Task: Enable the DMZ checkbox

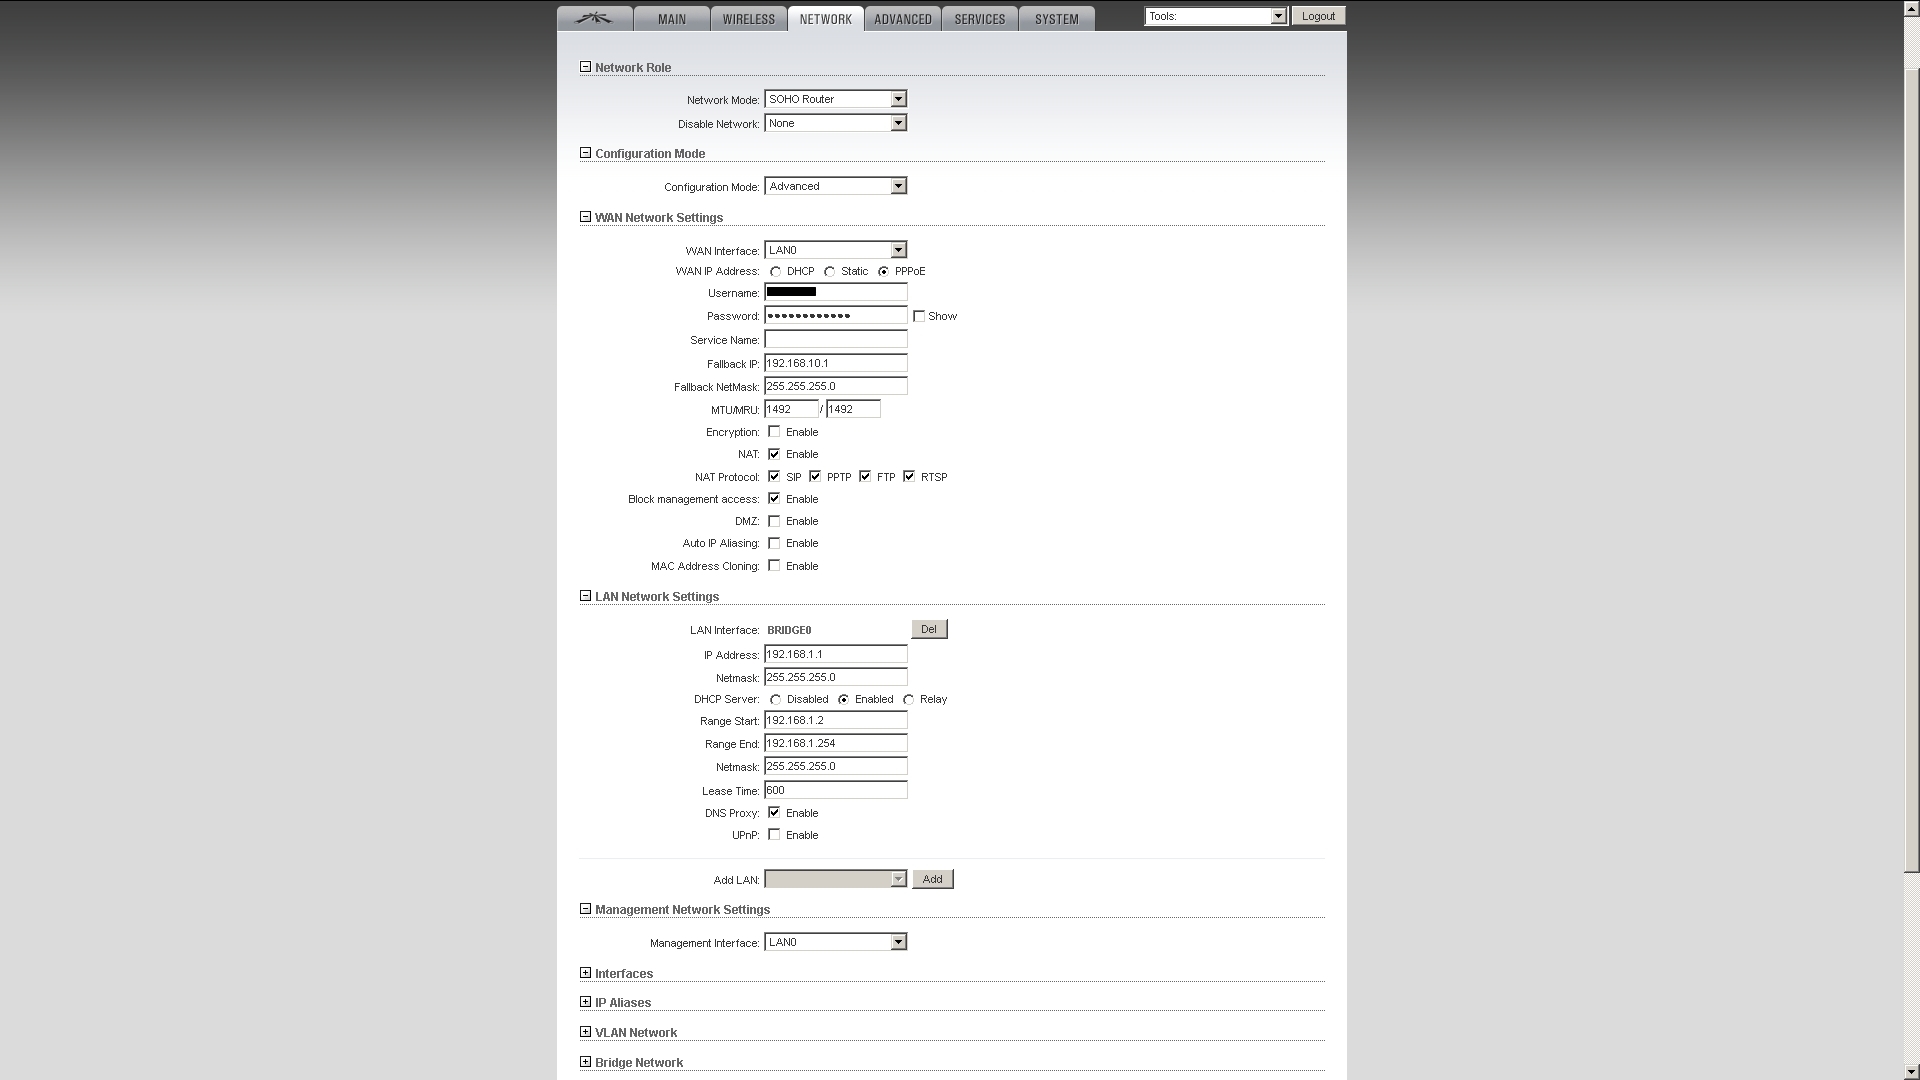Action: pyautogui.click(x=774, y=521)
